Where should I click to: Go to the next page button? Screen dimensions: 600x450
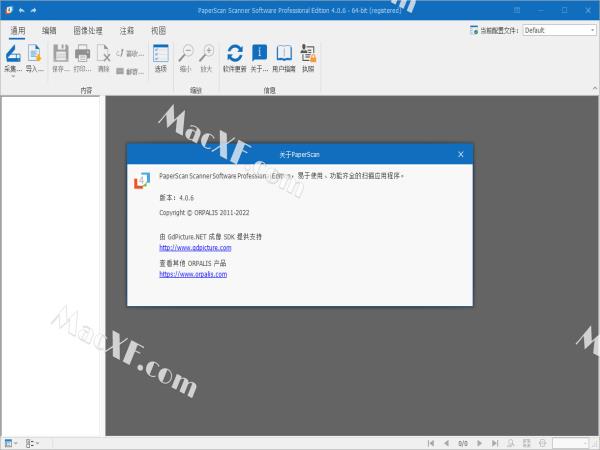coord(479,443)
